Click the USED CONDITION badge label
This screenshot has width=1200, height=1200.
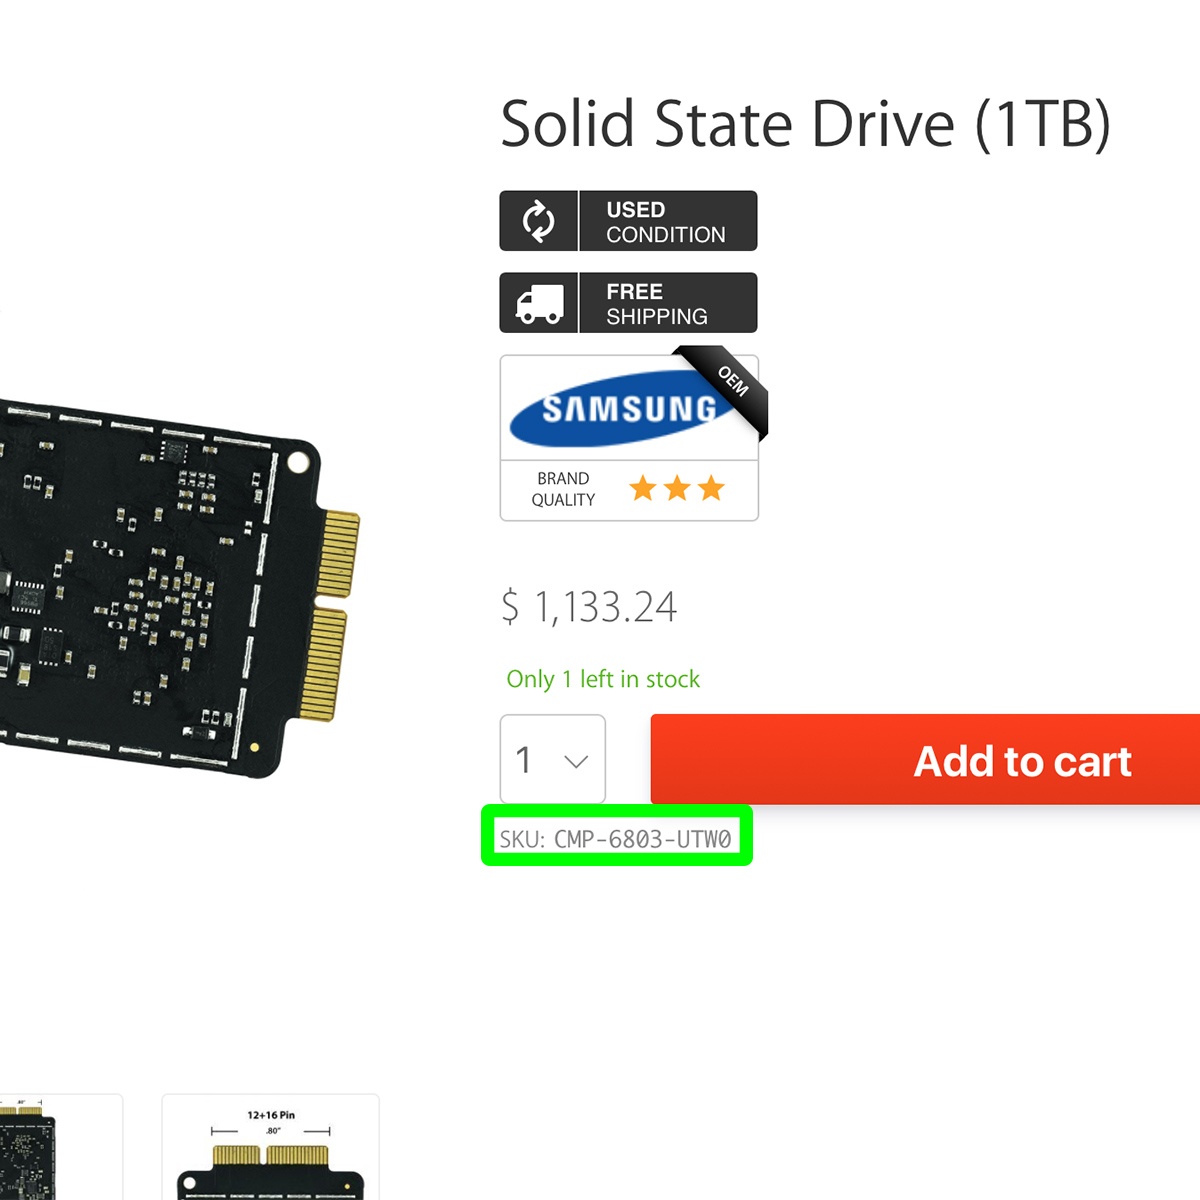click(x=666, y=222)
